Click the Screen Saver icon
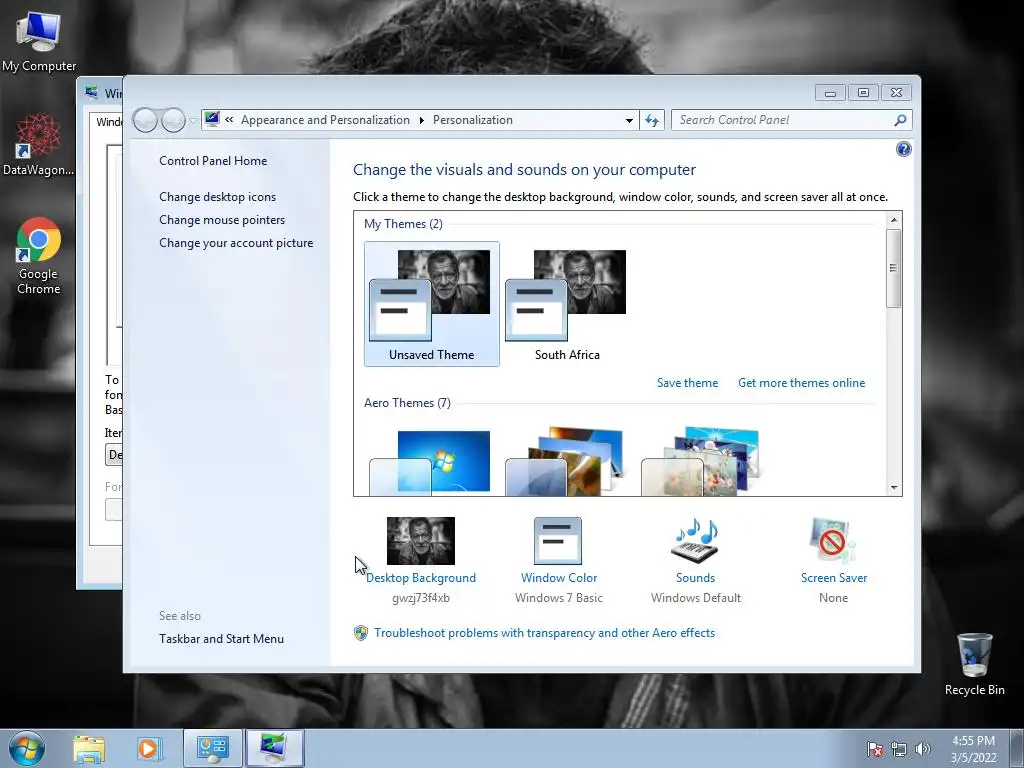 click(833, 541)
